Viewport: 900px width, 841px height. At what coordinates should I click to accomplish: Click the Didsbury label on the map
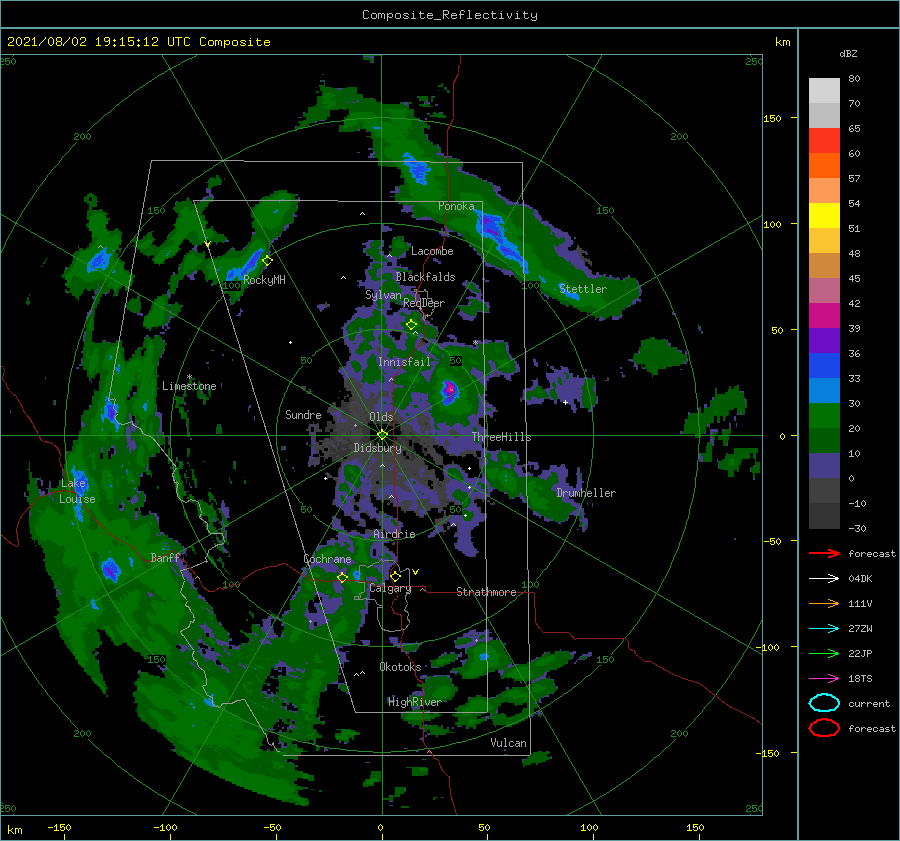(x=378, y=448)
